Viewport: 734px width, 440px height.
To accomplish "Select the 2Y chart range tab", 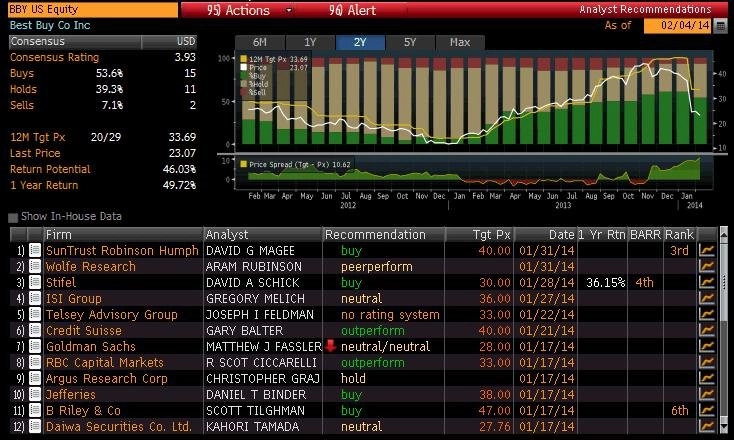I will click(x=360, y=42).
